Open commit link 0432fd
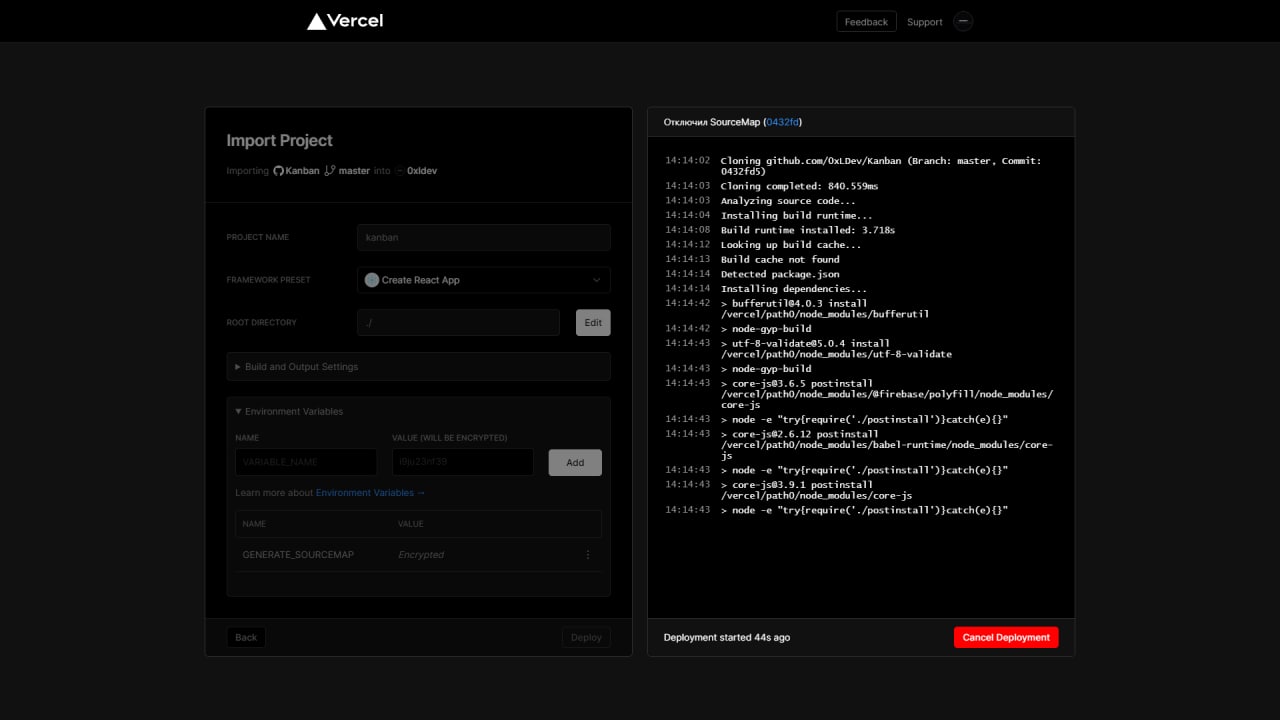 point(783,122)
